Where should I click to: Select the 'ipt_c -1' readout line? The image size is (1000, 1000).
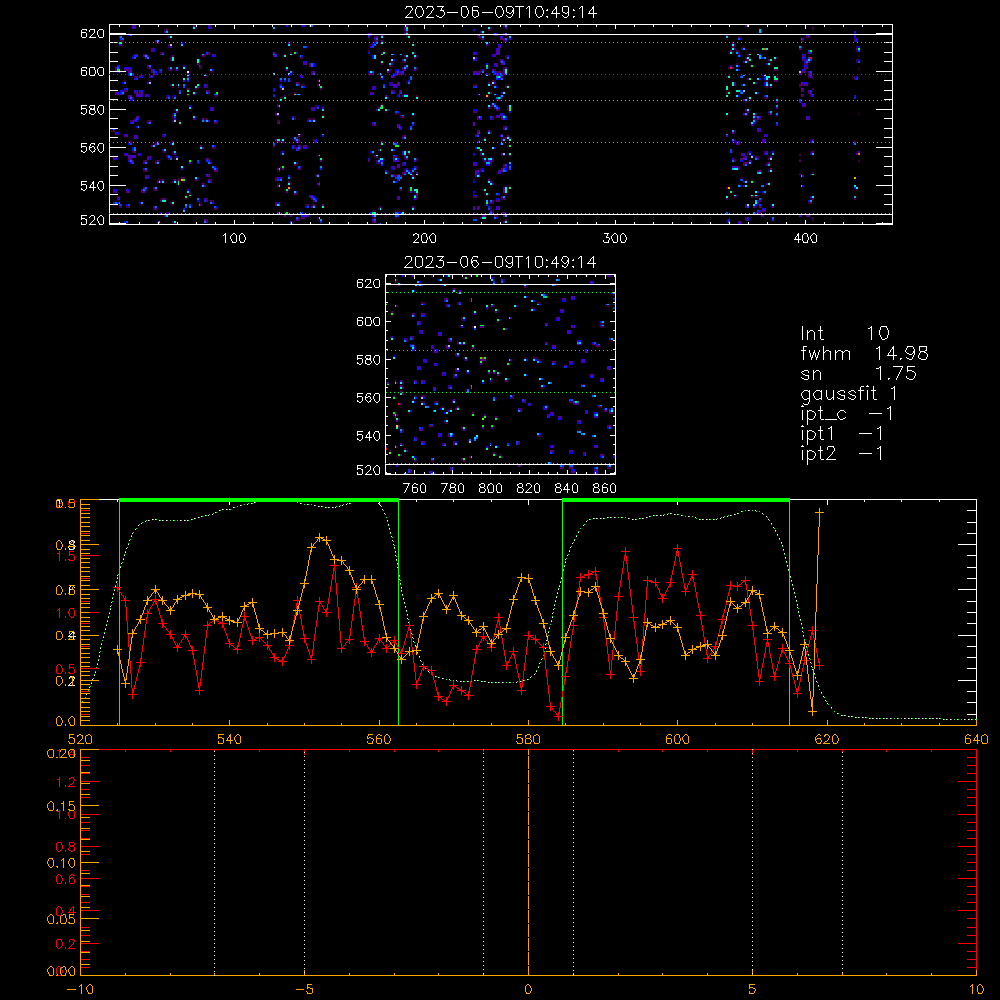pos(847,414)
